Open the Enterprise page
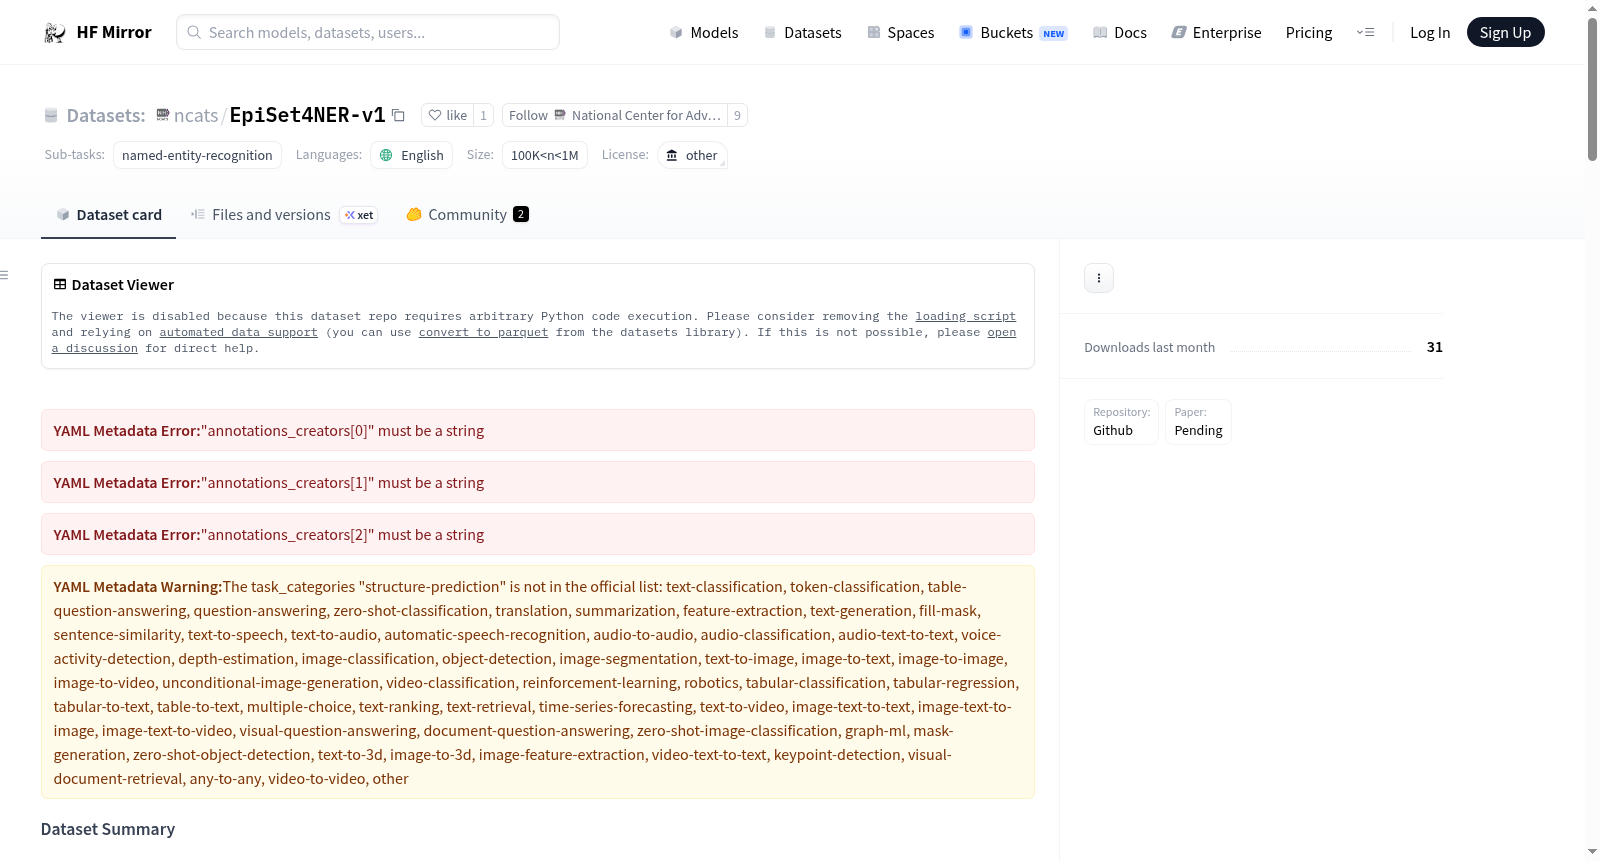 (1216, 32)
